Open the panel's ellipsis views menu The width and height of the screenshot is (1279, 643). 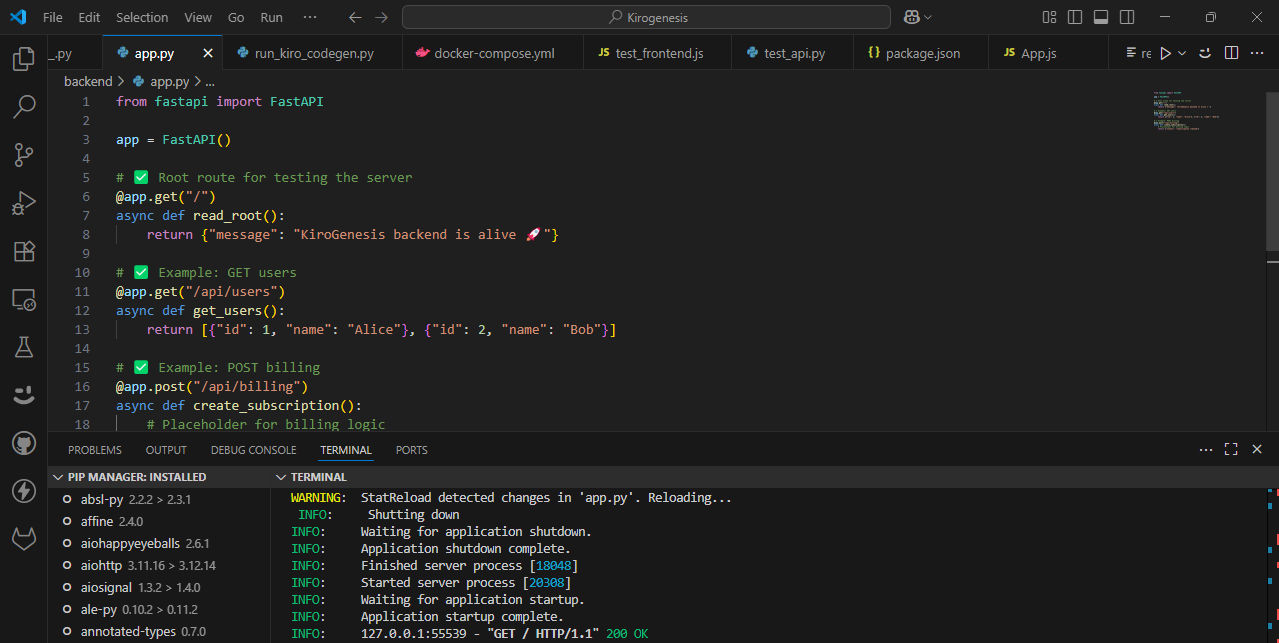(x=1205, y=450)
